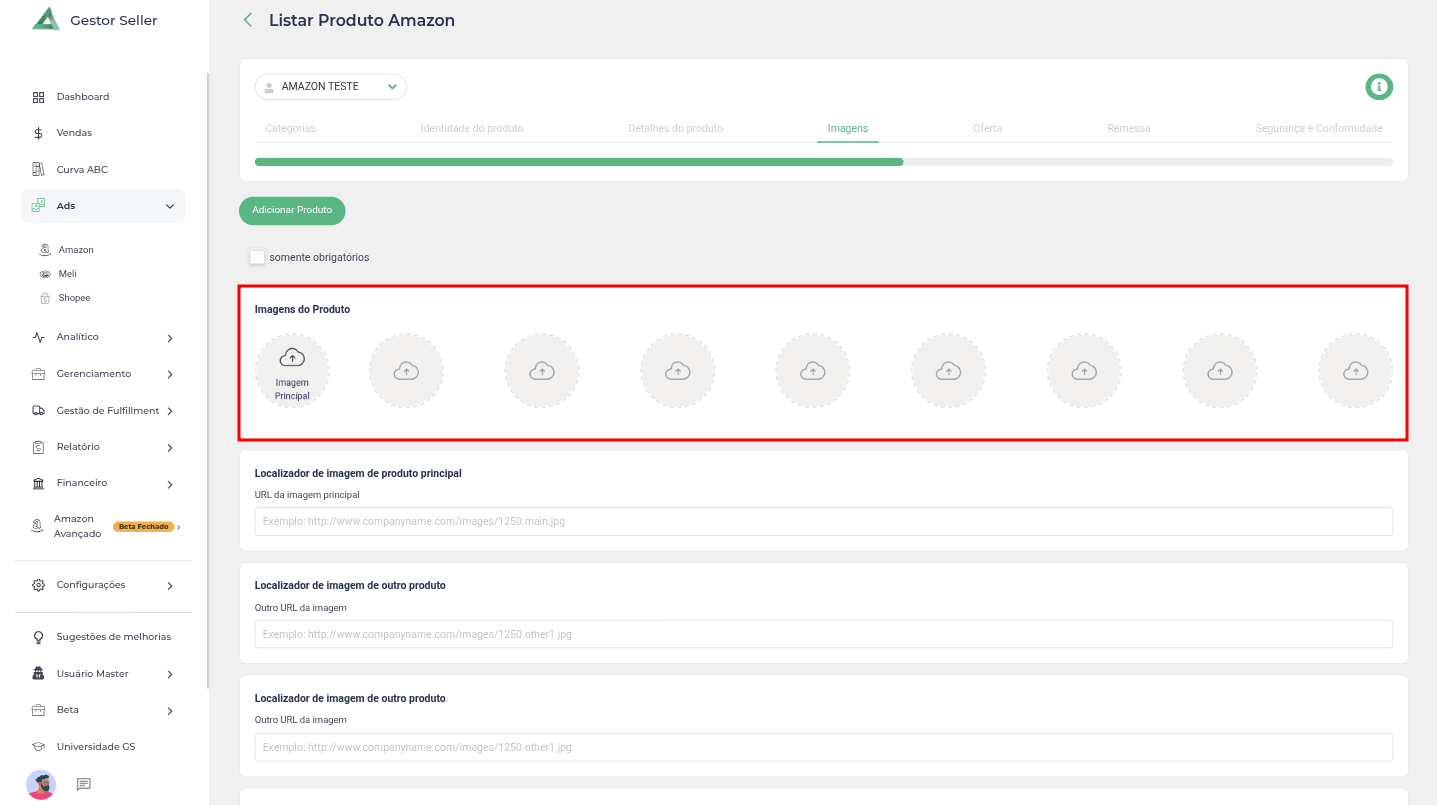Open Universidade GS in the sidebar
This screenshot has height=805, width=1437.
point(95,747)
